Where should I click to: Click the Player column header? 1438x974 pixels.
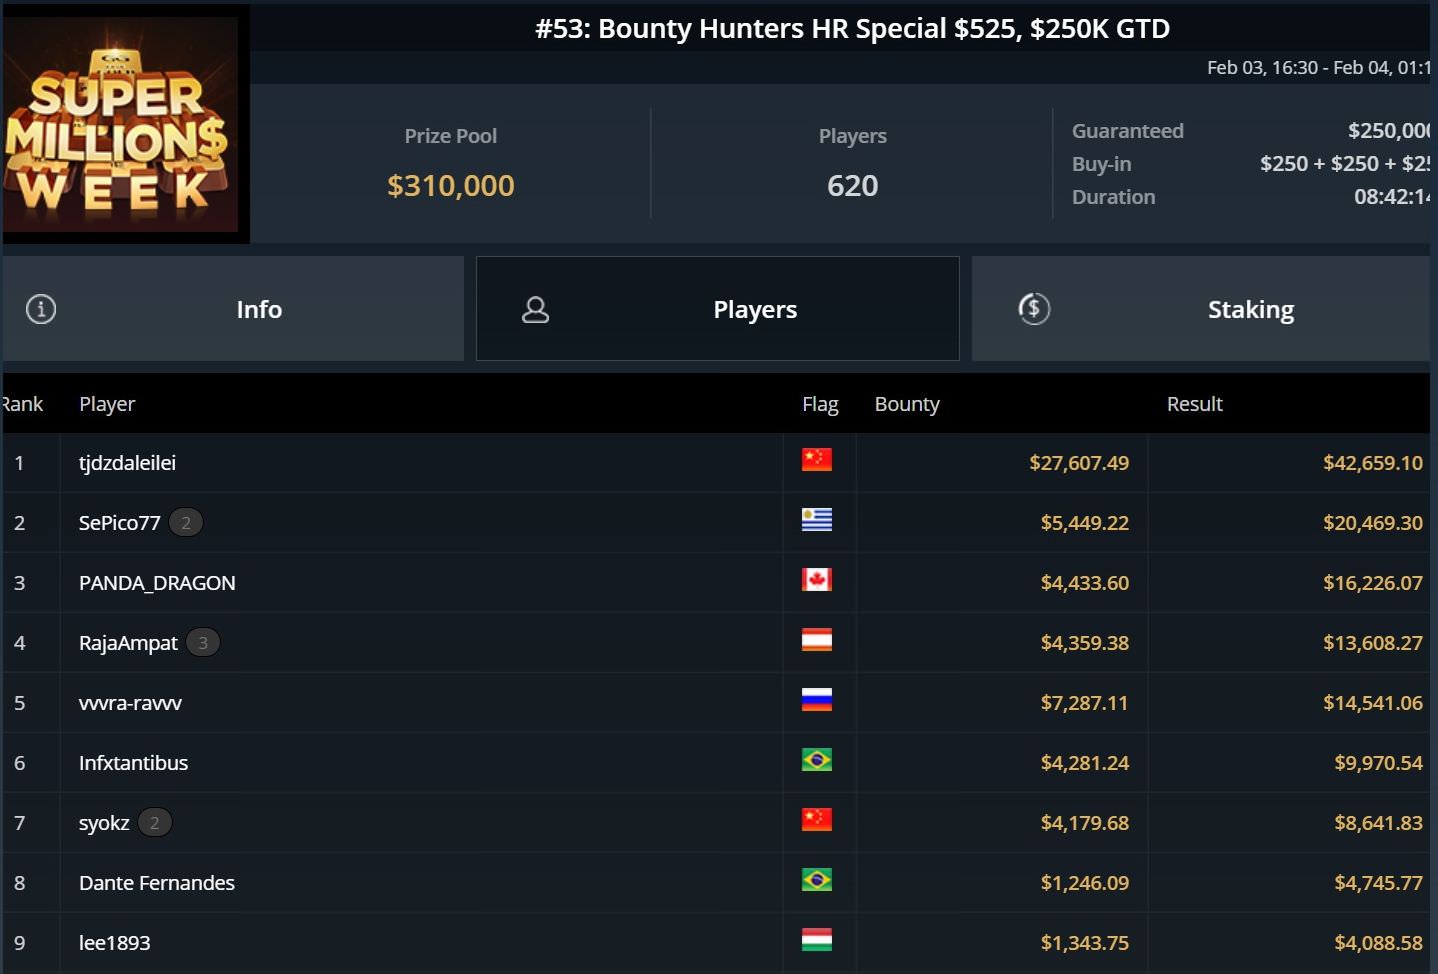pos(107,404)
